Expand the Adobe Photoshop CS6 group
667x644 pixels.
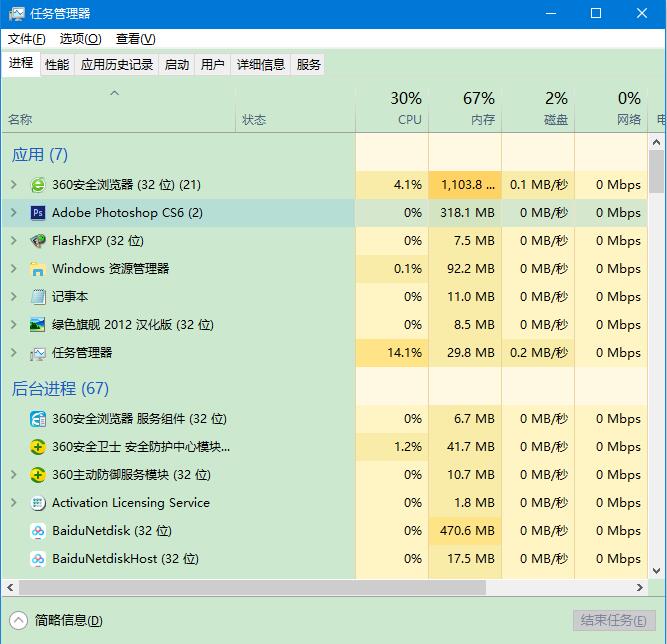14,213
